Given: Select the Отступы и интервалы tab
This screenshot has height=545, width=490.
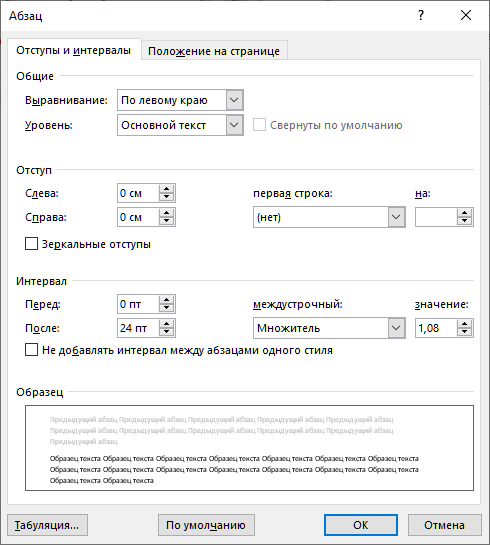Looking at the screenshot, I should 74,50.
